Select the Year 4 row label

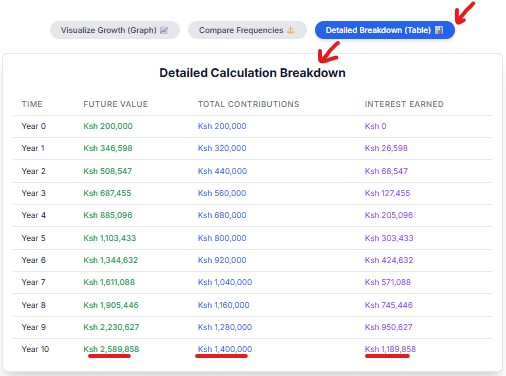34,215
